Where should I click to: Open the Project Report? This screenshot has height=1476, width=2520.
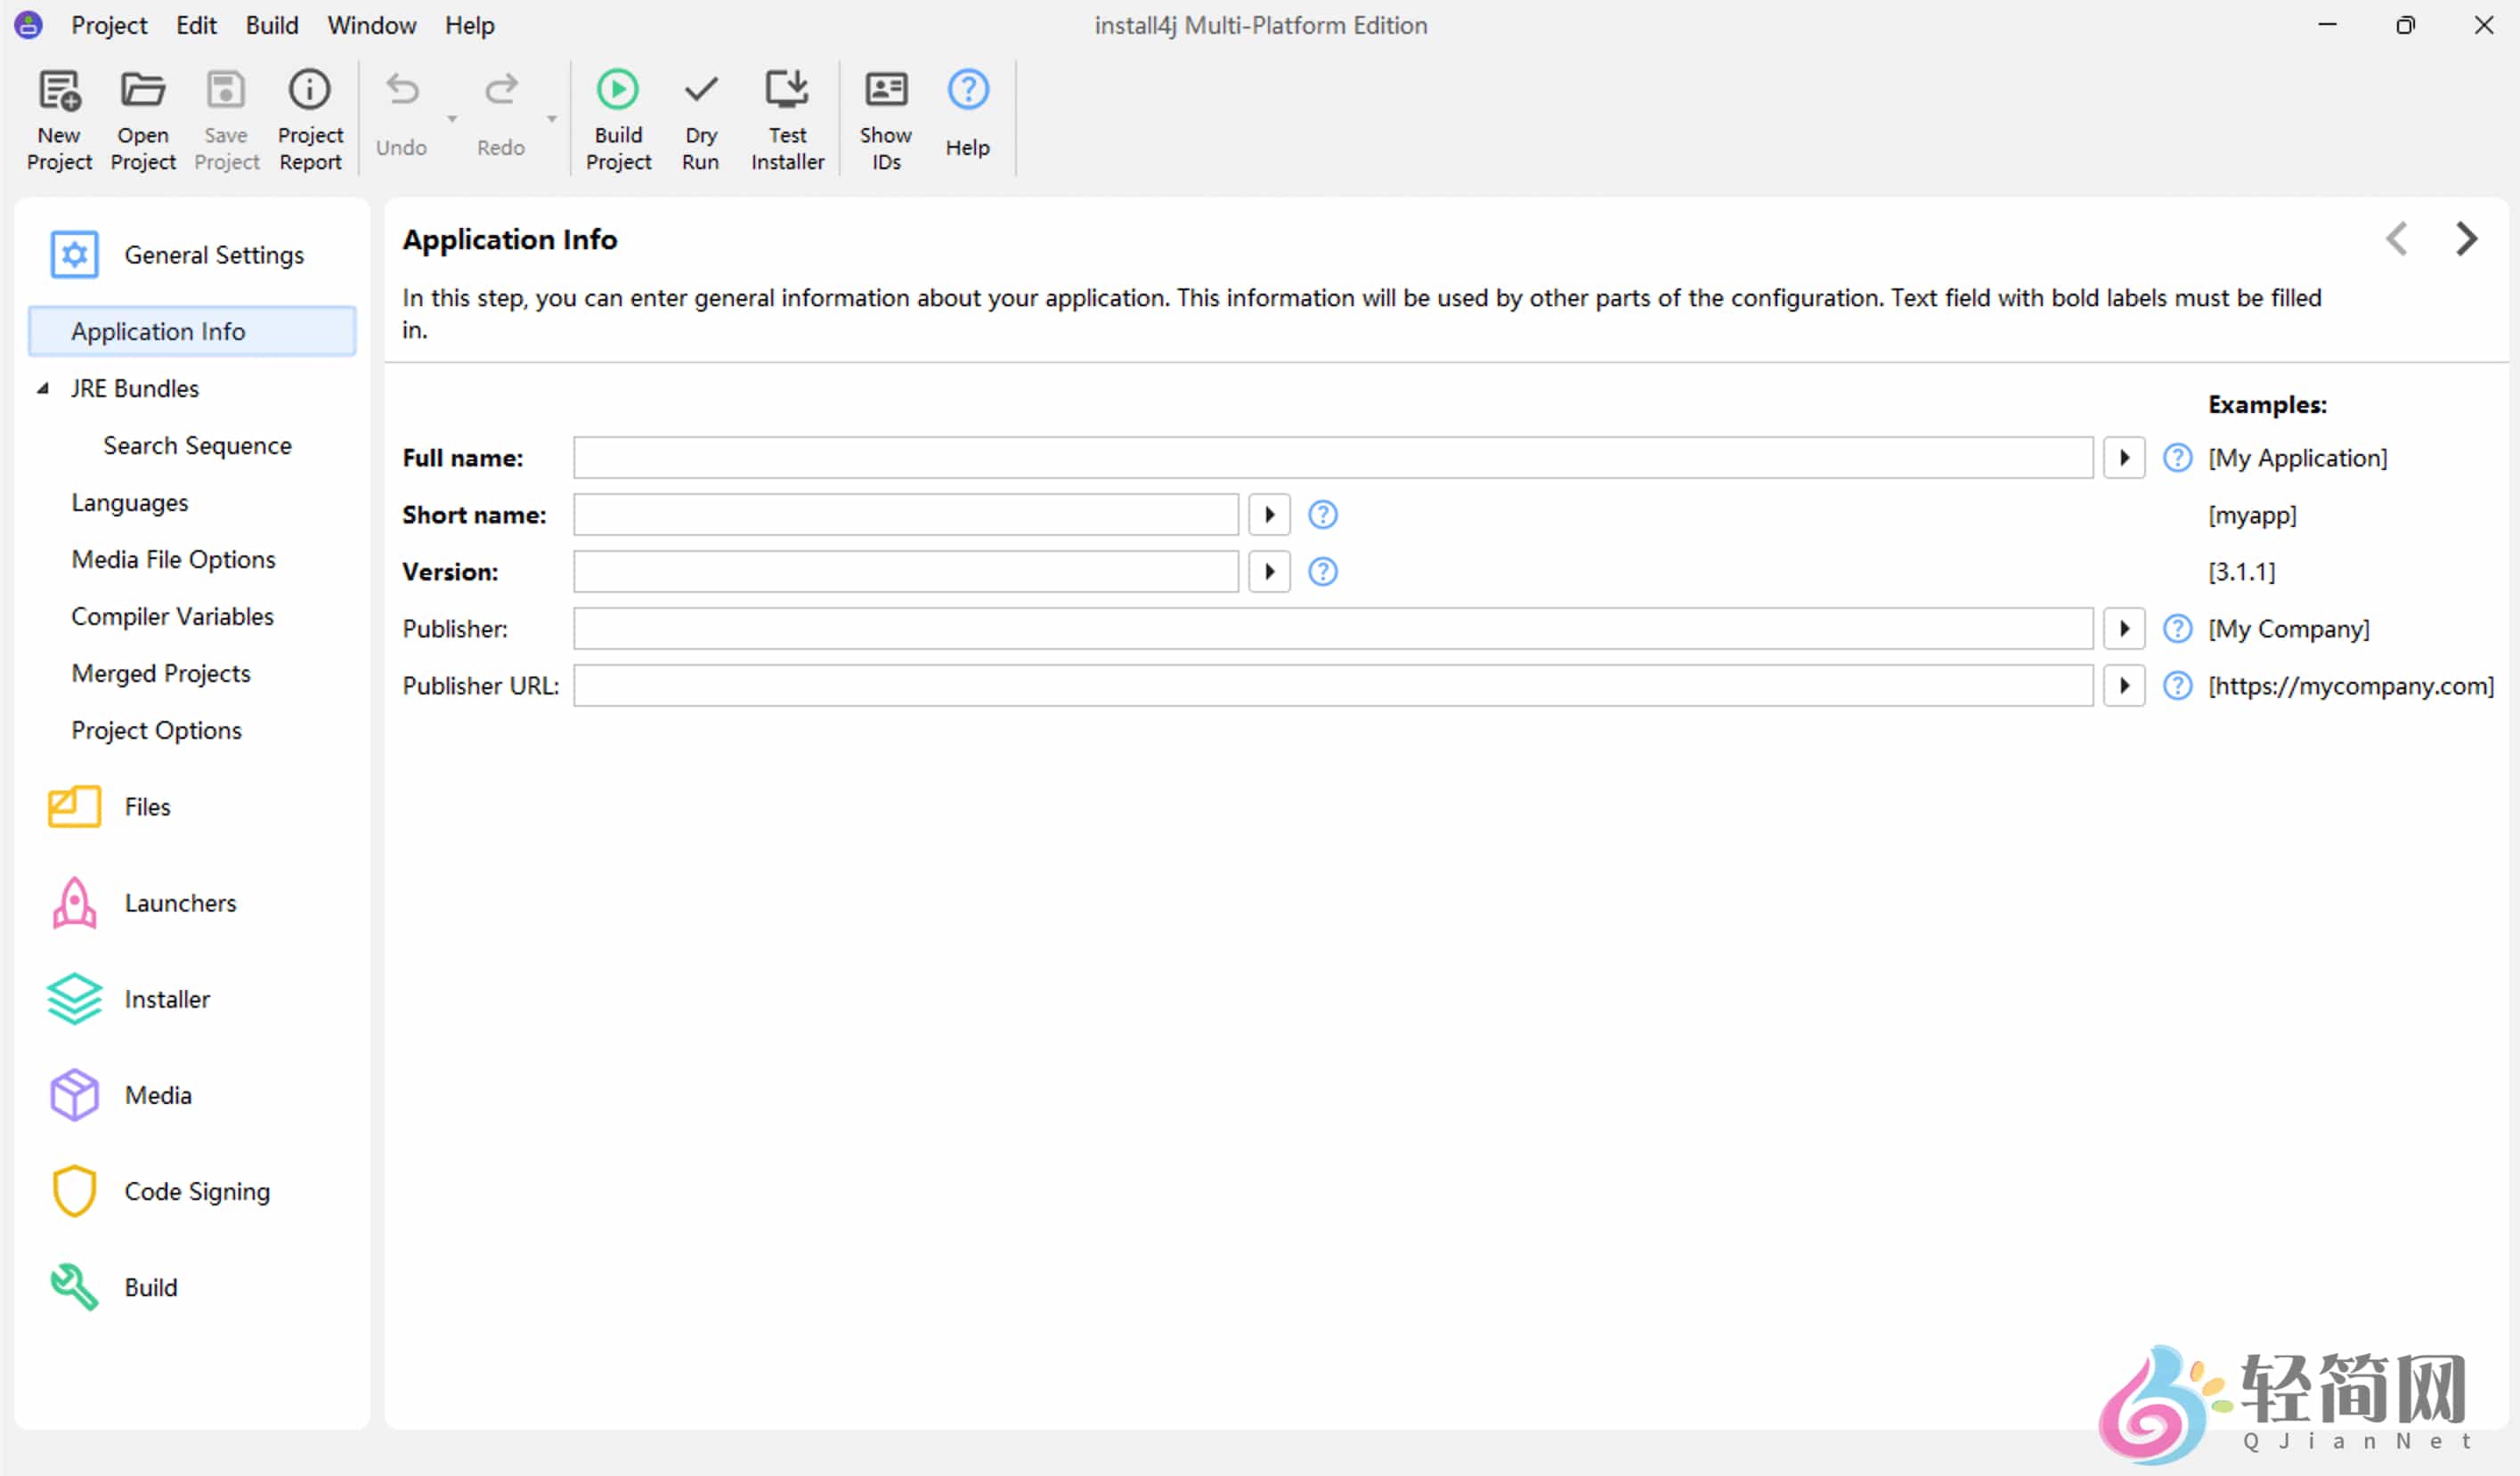(310, 118)
